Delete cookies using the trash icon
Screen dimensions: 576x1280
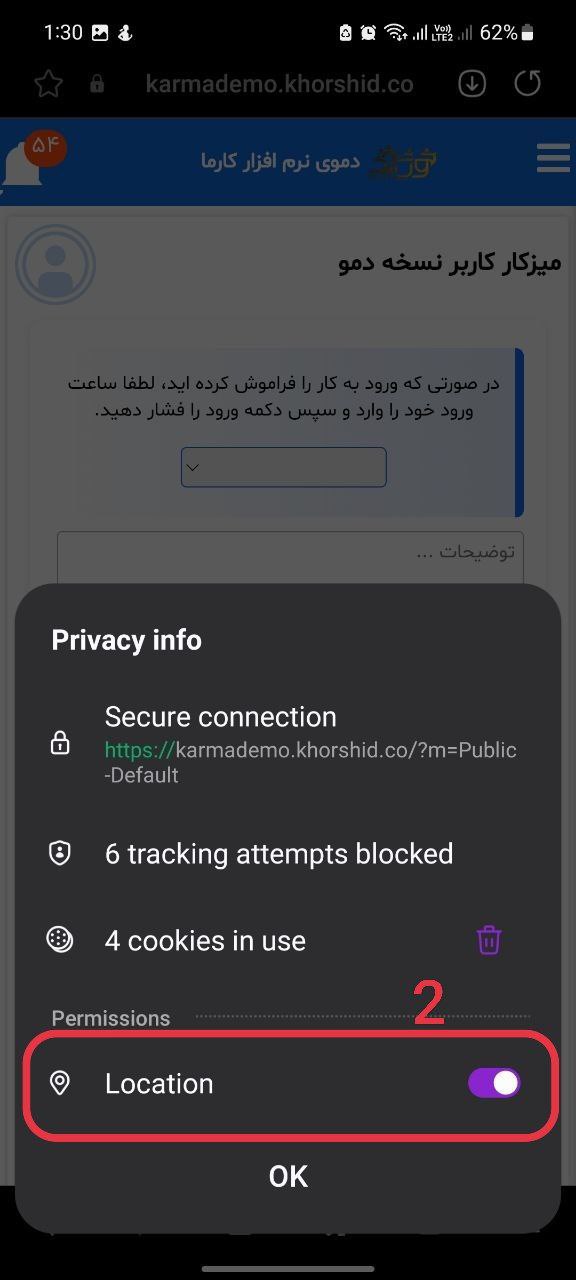pyautogui.click(x=489, y=940)
